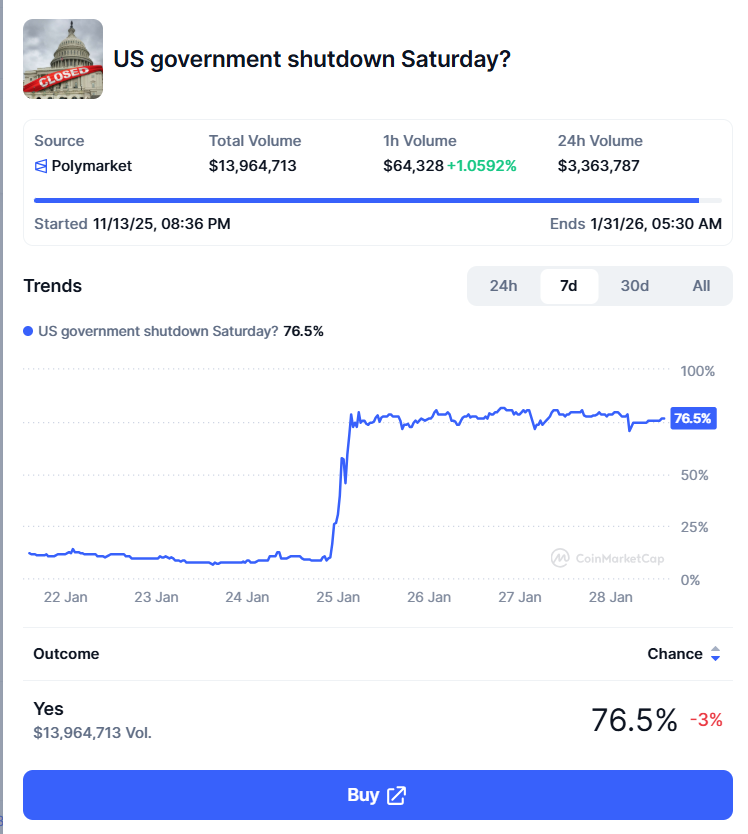Open the All time range view
The height and width of the screenshot is (834, 748).
[700, 285]
